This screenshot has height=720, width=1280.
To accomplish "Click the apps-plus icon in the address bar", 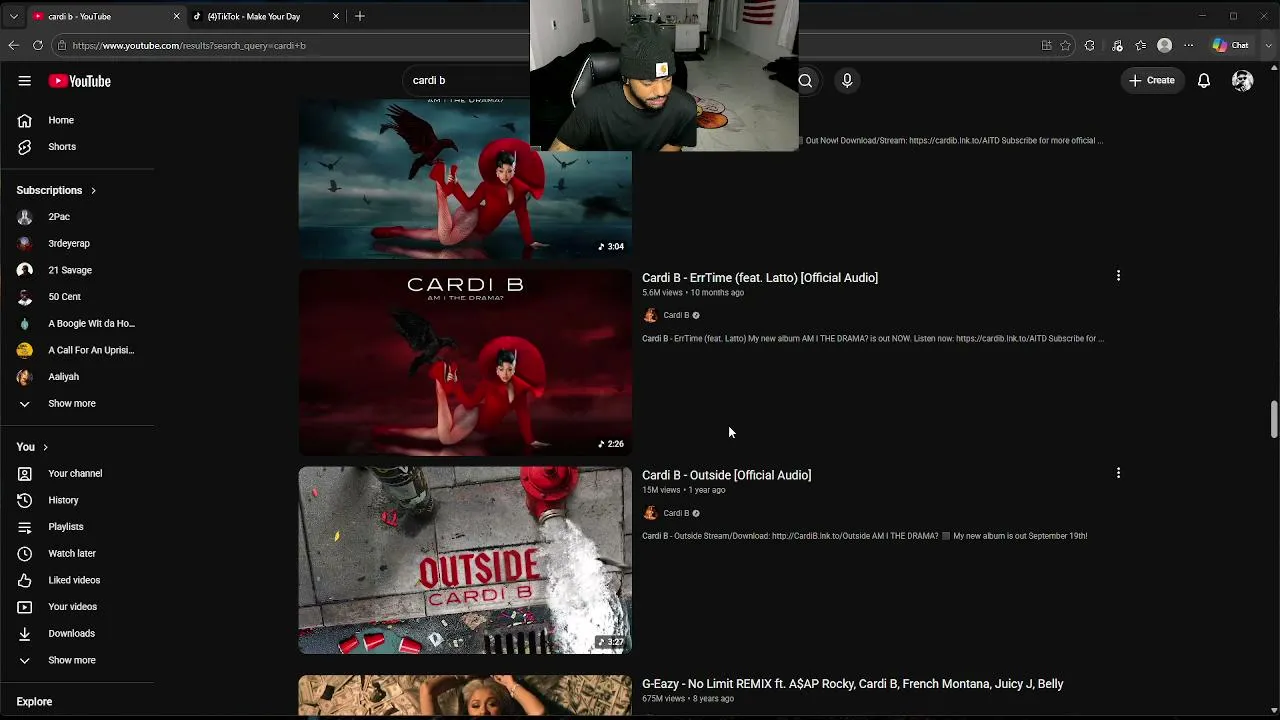I will click(x=1046, y=45).
